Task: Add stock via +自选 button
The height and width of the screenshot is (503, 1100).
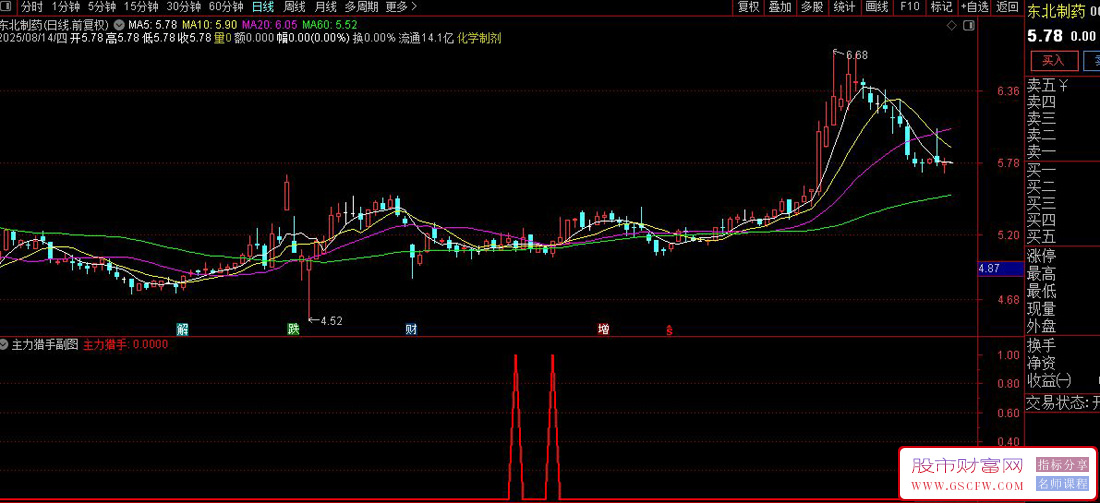Action: 974,7
